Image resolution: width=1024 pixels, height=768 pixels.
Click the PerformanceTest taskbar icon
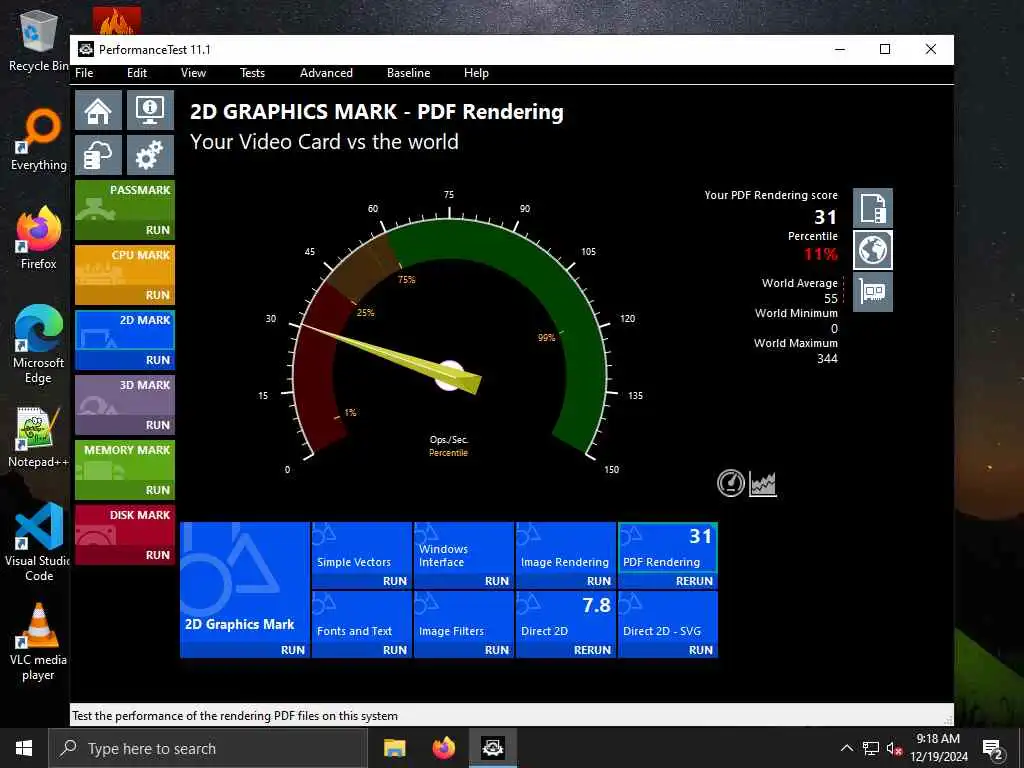(492, 748)
